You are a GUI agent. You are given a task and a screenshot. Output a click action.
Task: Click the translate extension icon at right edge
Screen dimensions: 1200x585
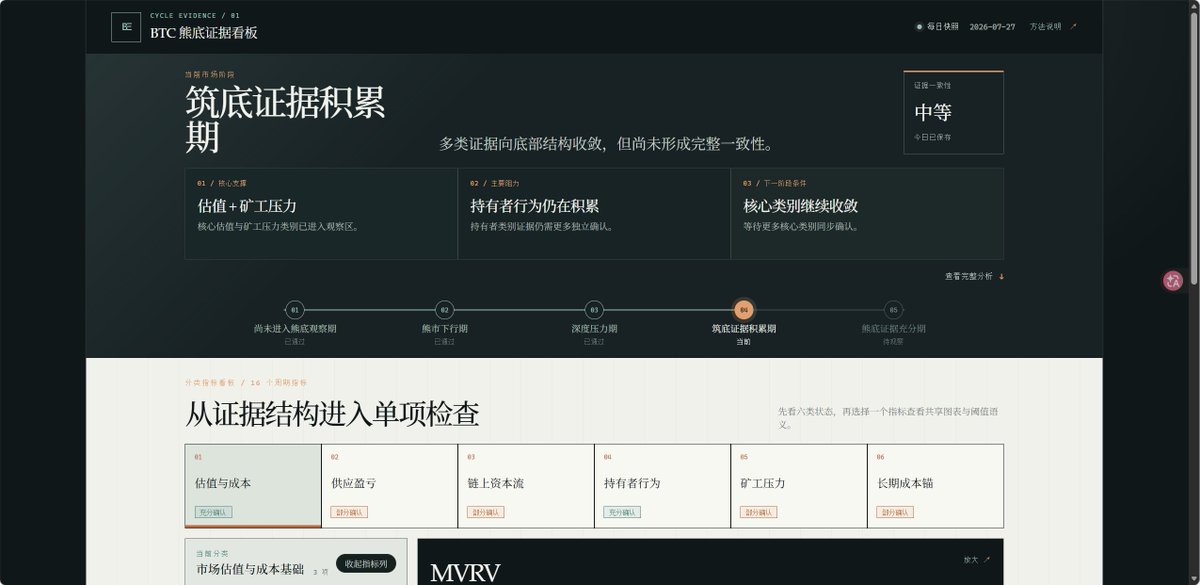pyautogui.click(x=1173, y=281)
